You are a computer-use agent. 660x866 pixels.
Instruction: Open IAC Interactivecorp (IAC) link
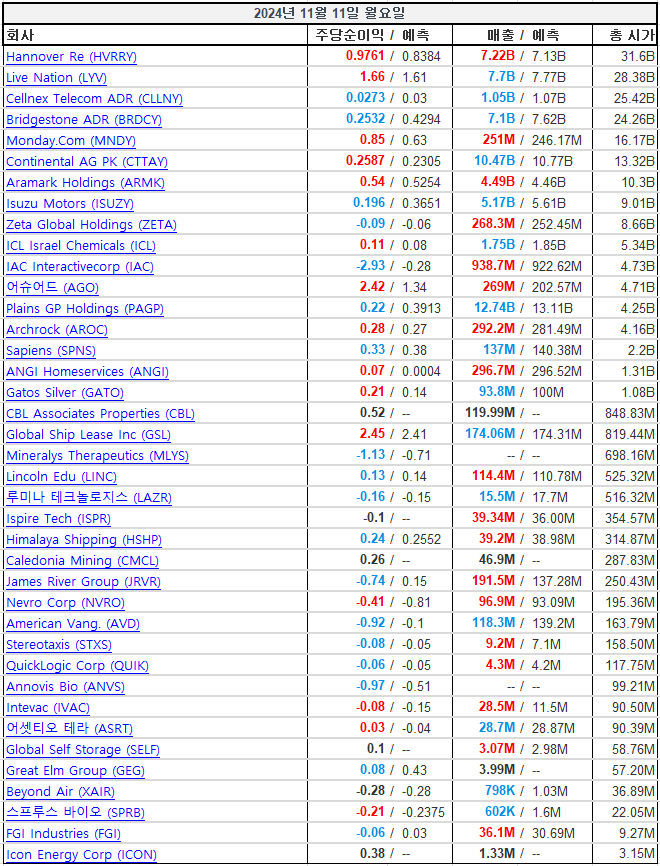[80, 266]
